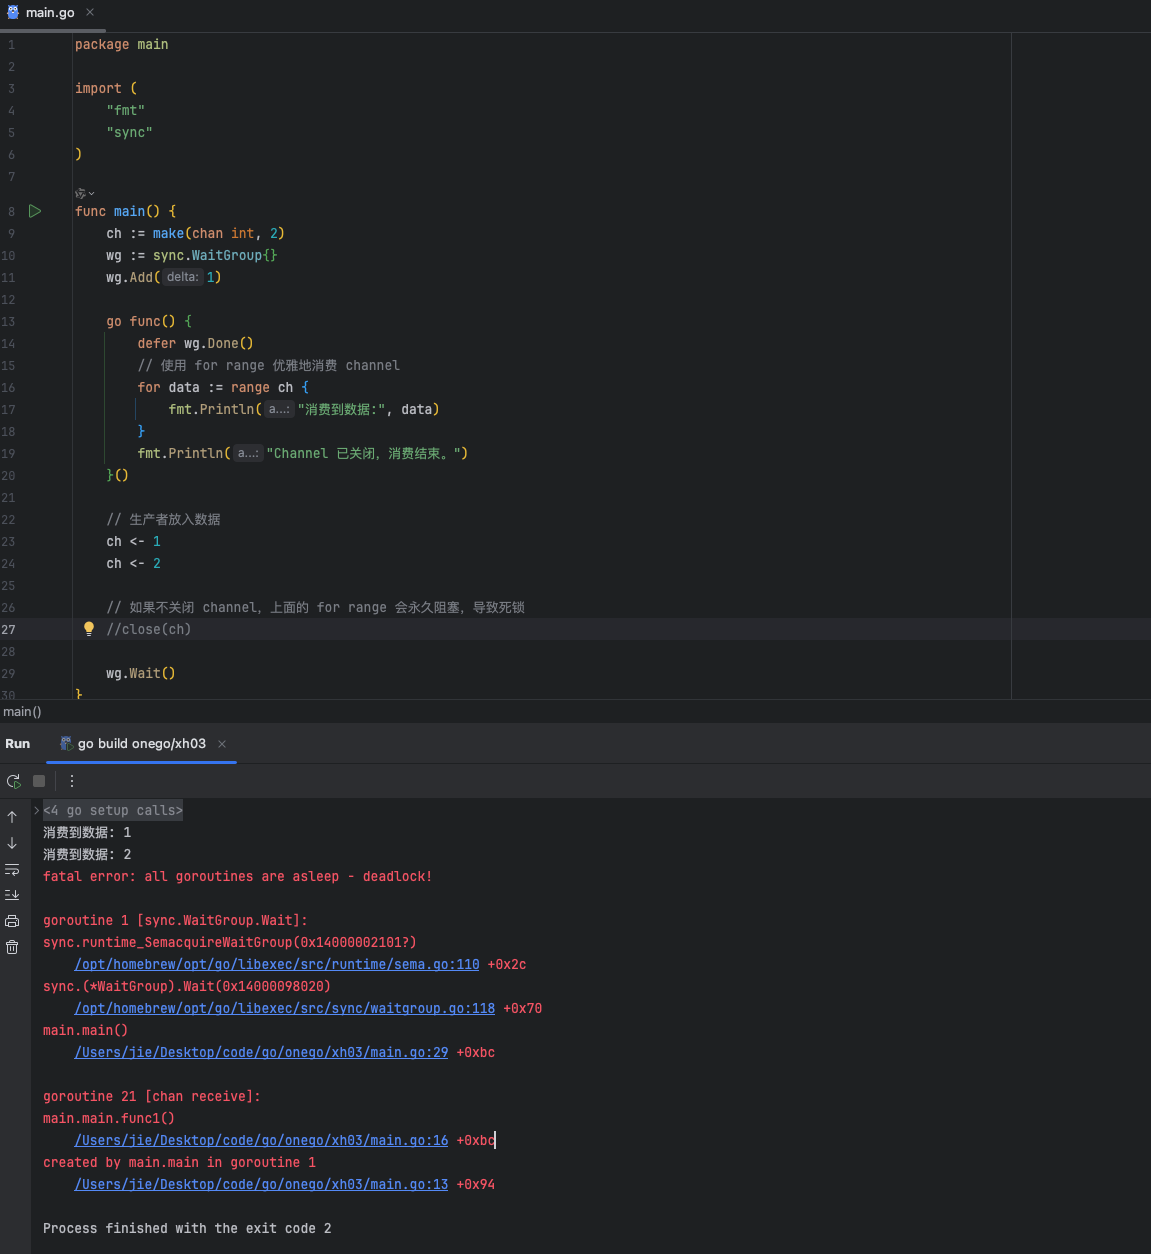Expand the author inlay hint above func main

[x=85, y=193]
